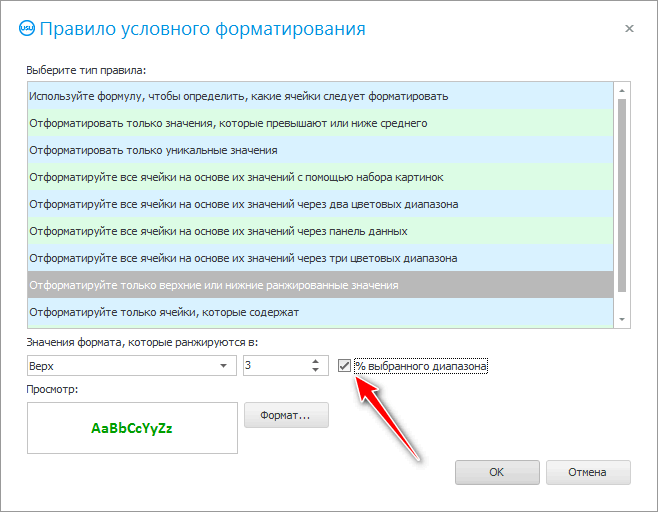Click the rule list scroll down arrow
Screen dimensions: 658x512
(x=622, y=319)
